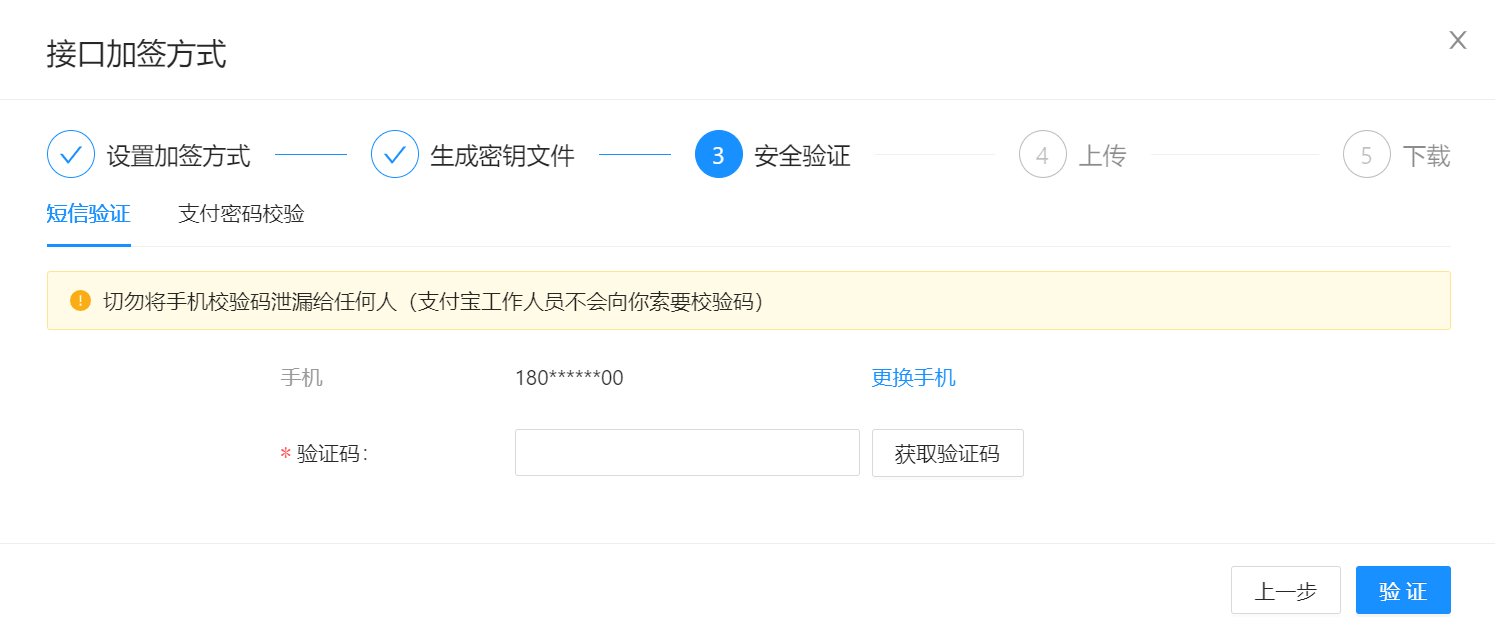Click the 上传 step label
This screenshot has width=1495, height=639.
point(1102,156)
